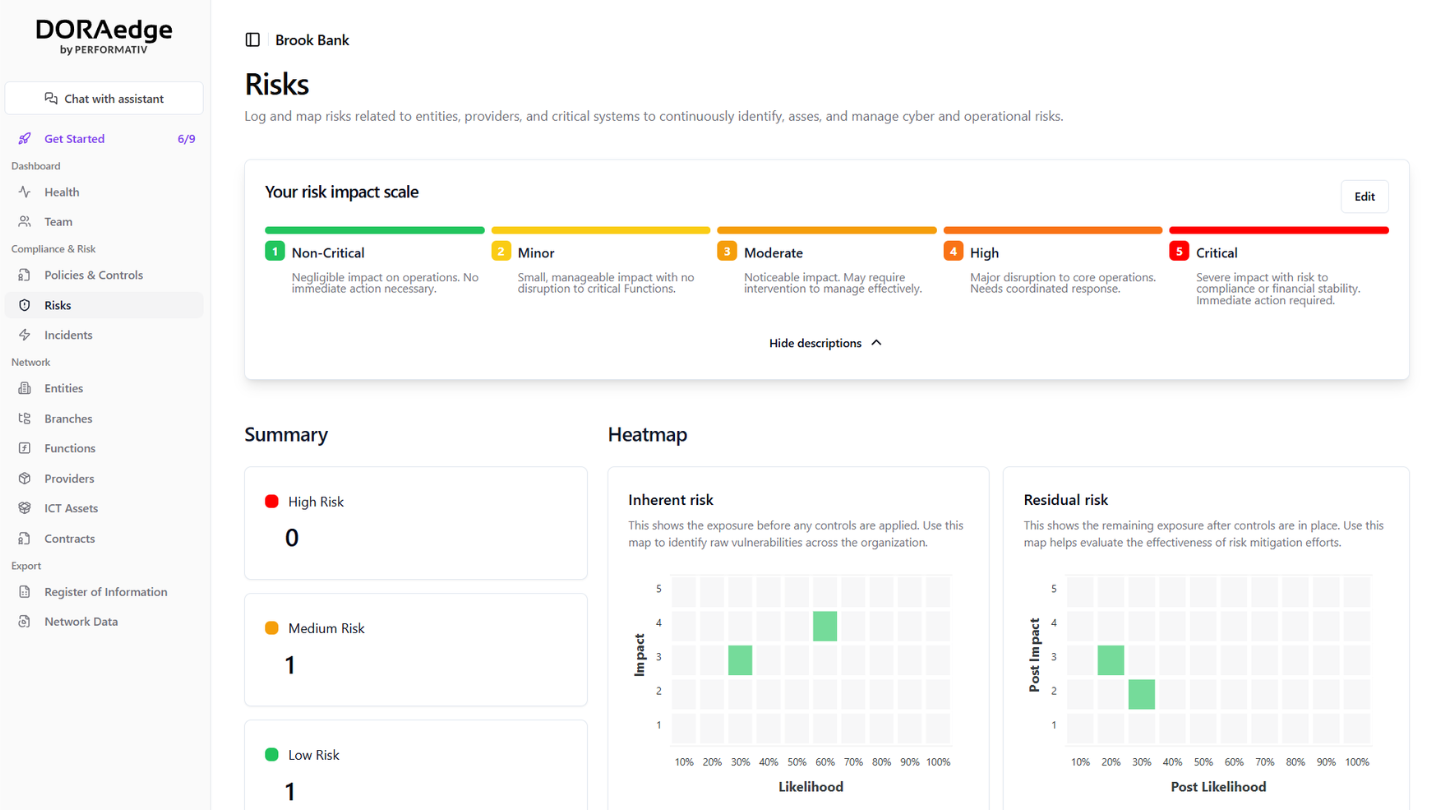Image resolution: width=1440 pixels, height=810 pixels.
Task: Open the Contracts icon under Network
Action: click(24, 538)
